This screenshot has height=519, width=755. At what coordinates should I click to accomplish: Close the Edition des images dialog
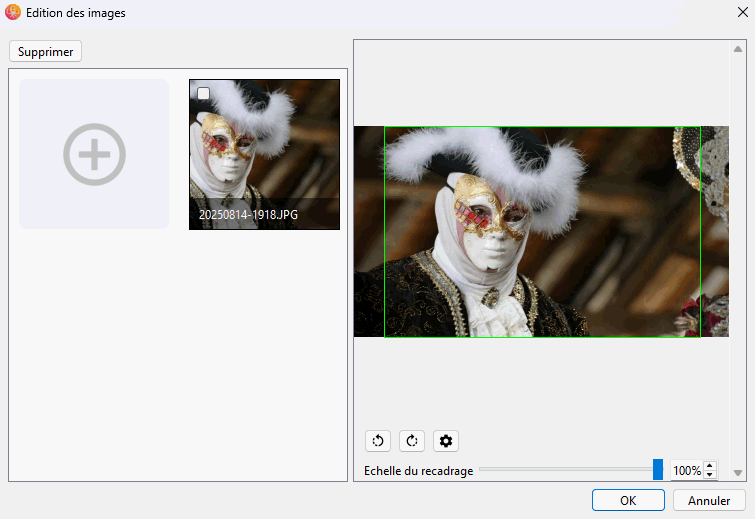[x=738, y=13]
